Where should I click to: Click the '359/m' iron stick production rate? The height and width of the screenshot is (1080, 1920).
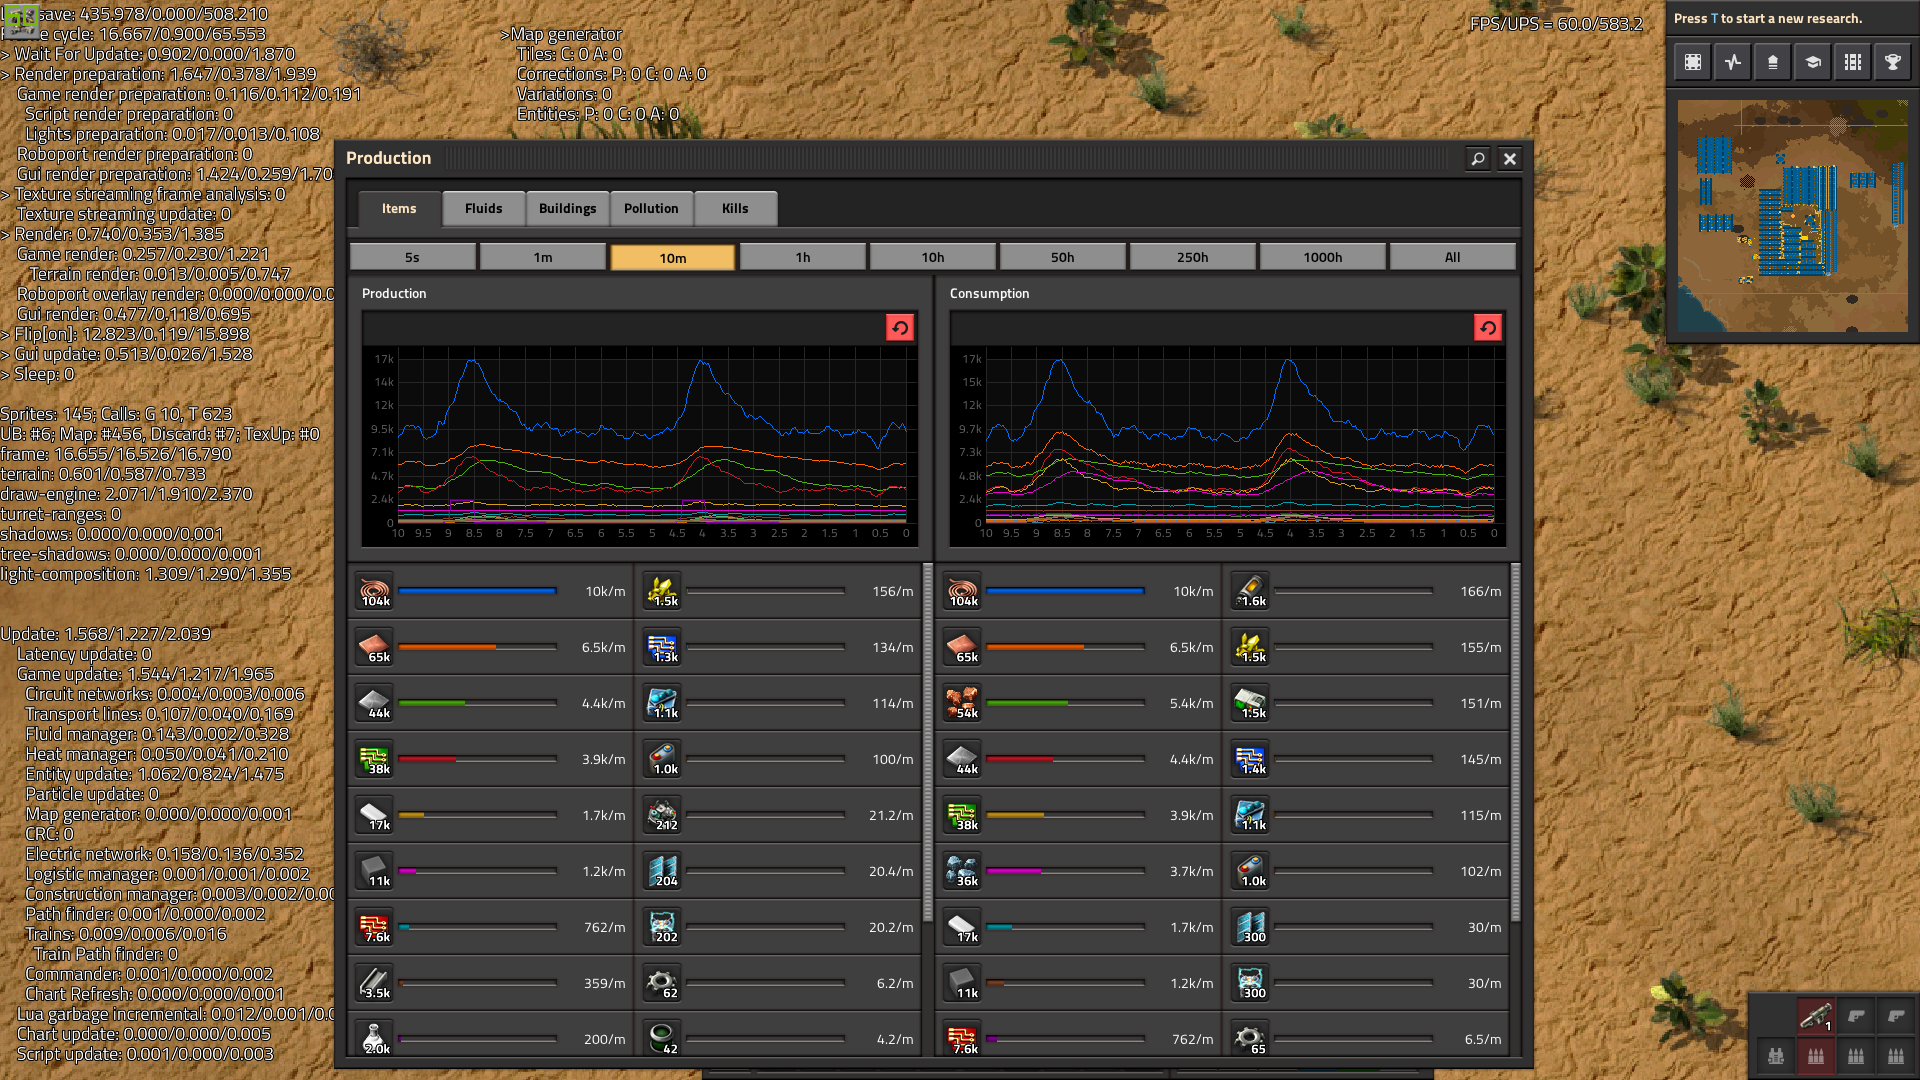[604, 983]
